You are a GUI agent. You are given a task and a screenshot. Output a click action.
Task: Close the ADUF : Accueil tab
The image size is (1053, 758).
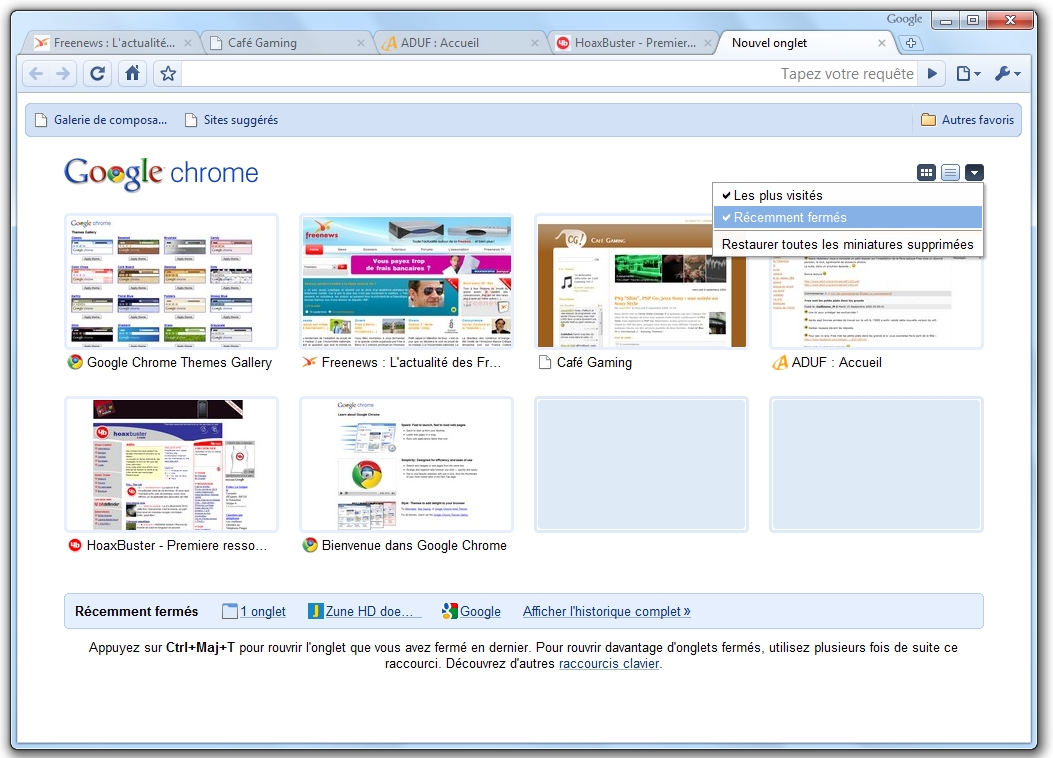535,43
